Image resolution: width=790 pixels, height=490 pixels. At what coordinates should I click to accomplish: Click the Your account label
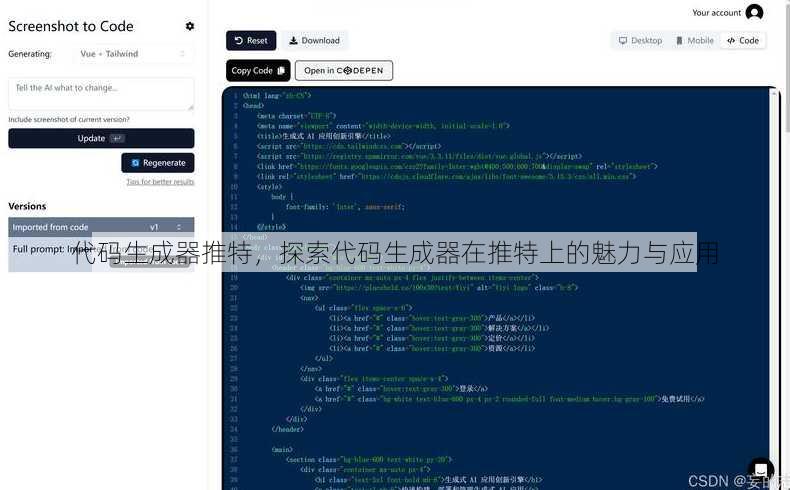coord(716,13)
